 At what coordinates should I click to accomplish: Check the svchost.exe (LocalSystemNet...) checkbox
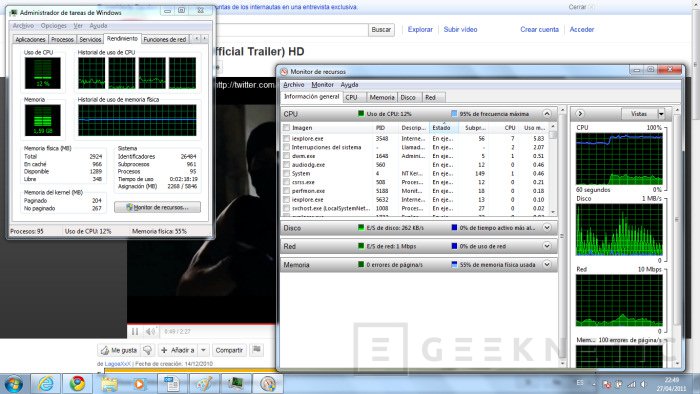[286, 208]
